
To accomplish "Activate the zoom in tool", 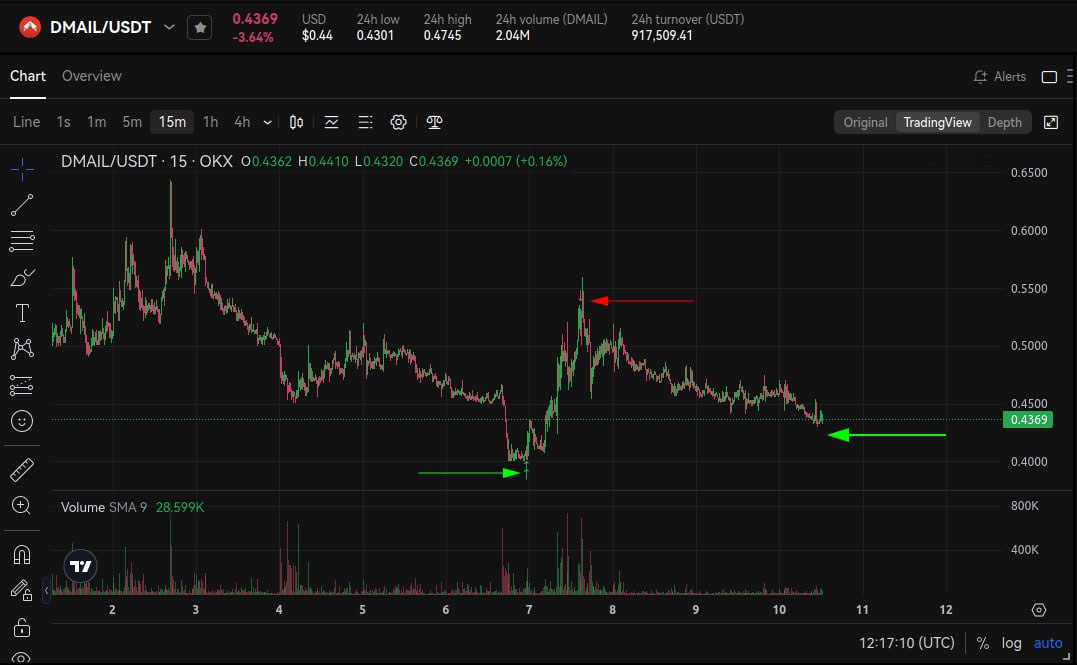I will 22,506.
